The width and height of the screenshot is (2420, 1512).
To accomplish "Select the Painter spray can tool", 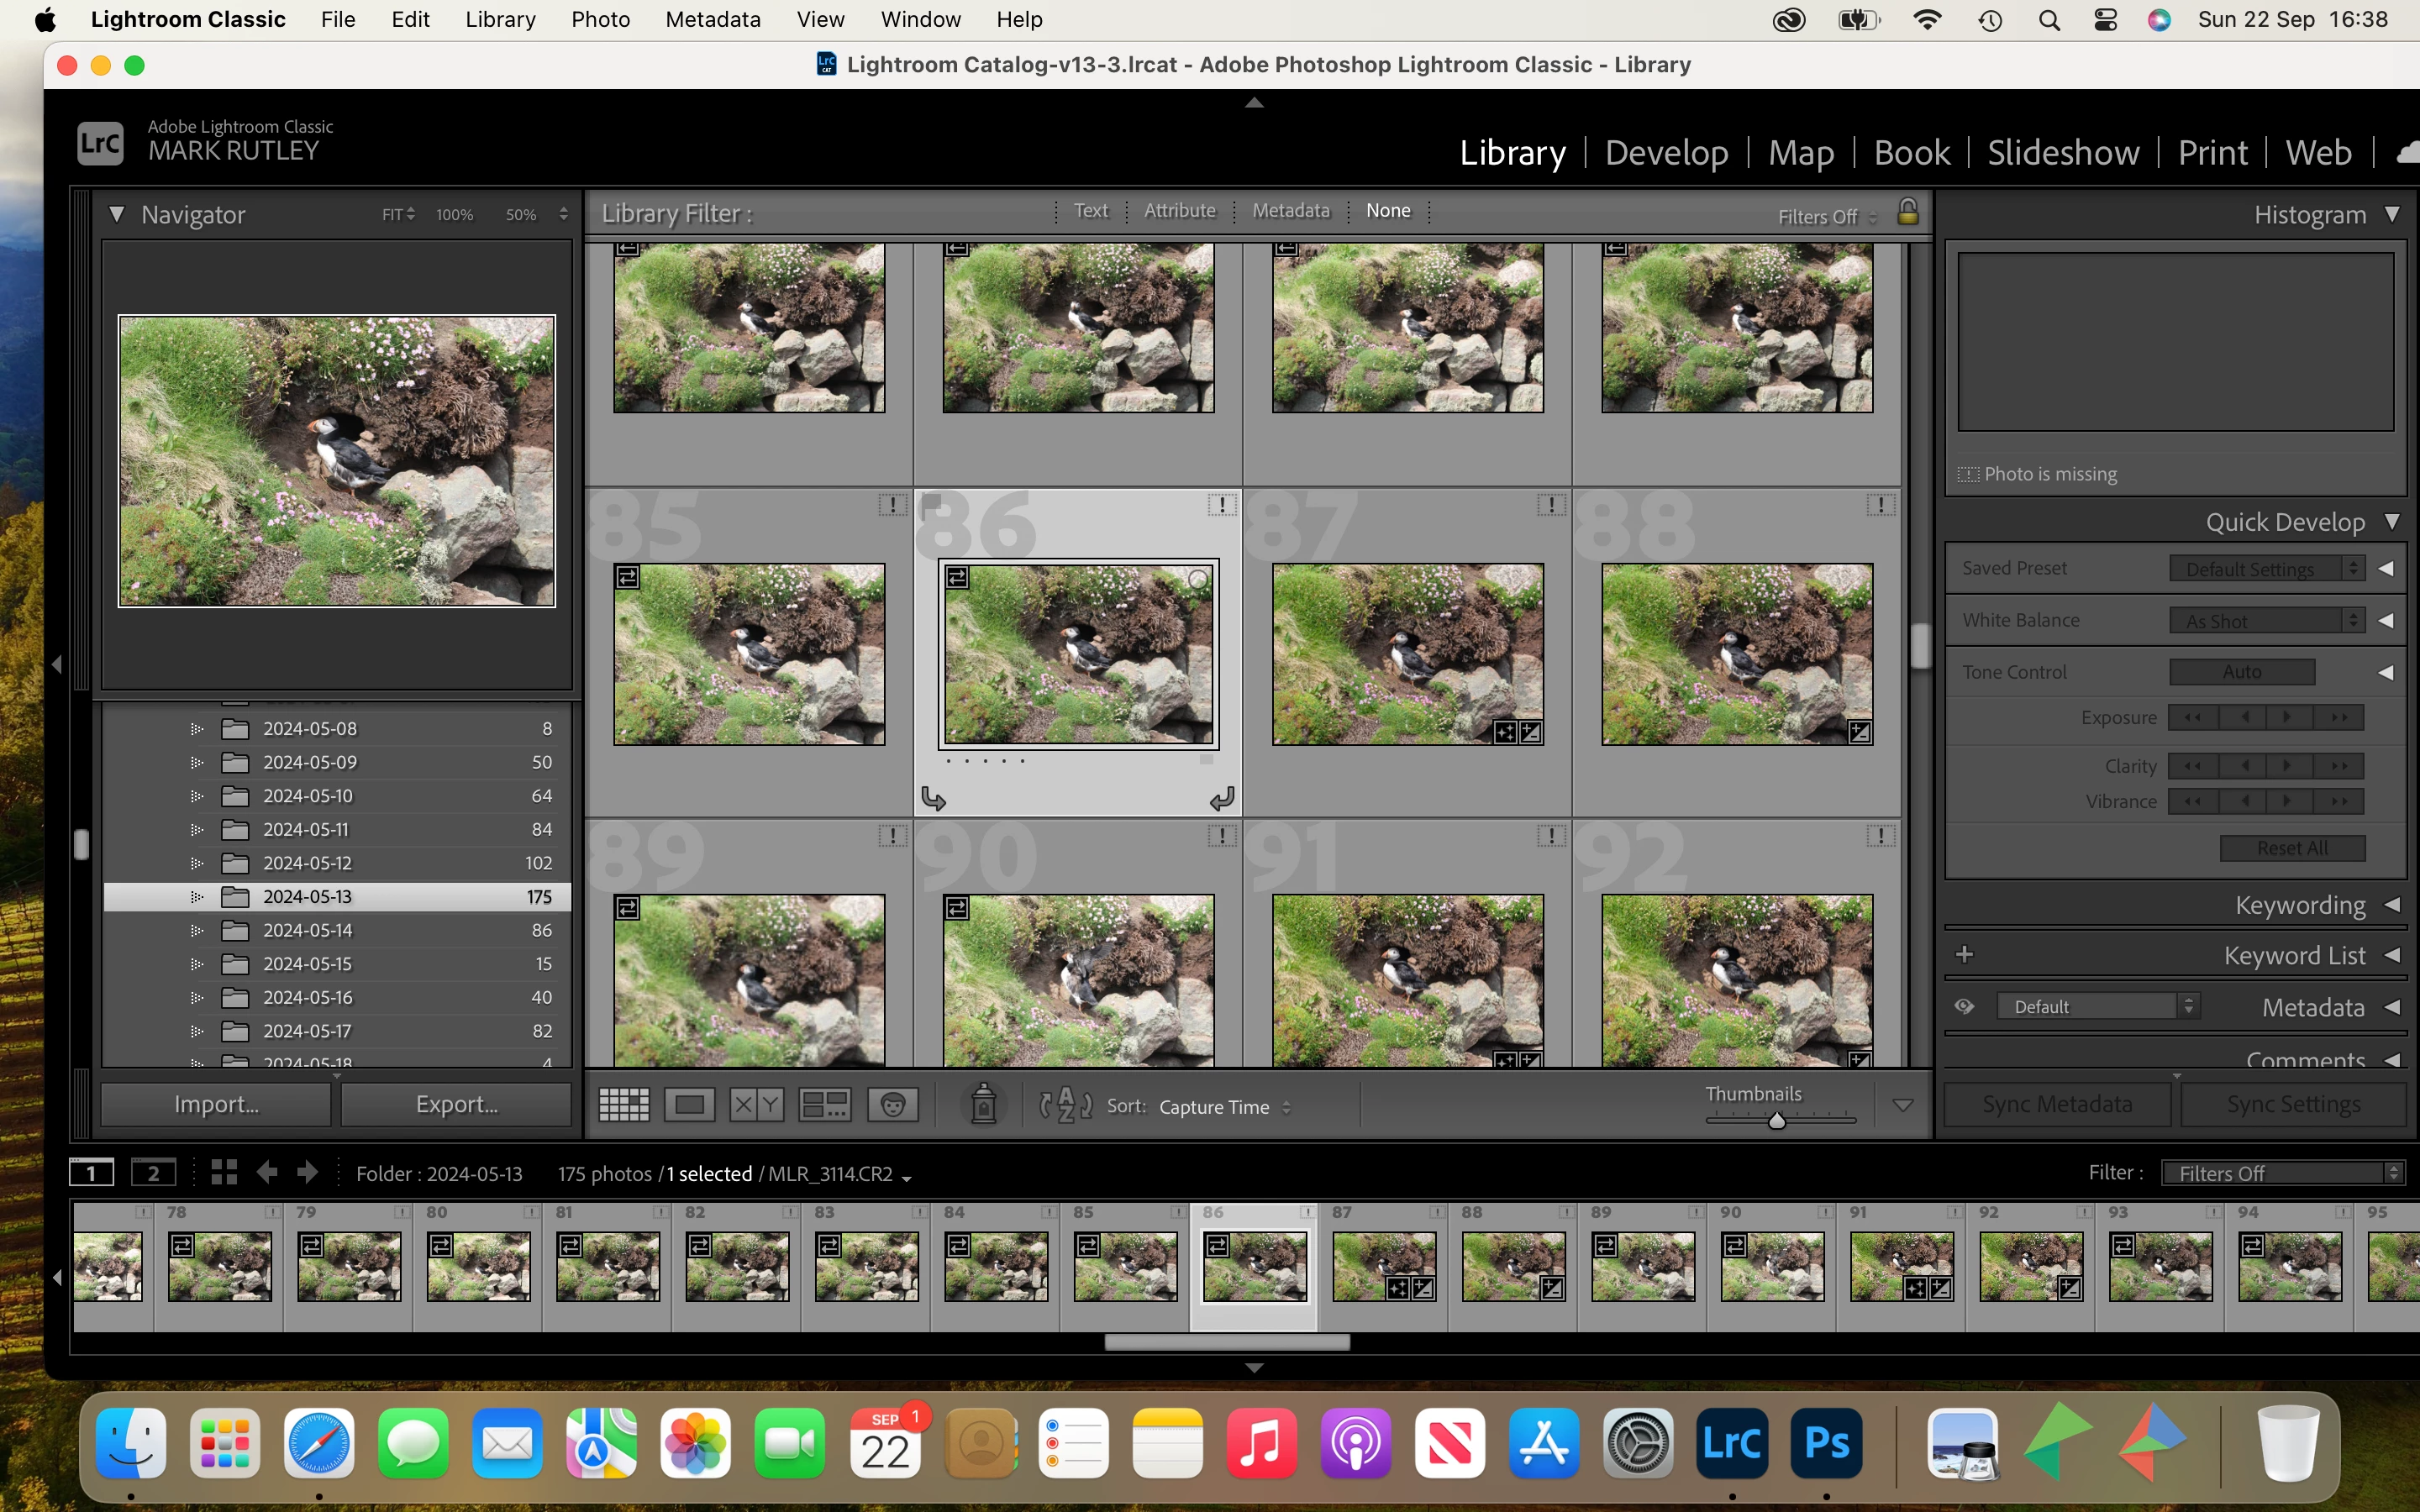I will click(983, 1105).
